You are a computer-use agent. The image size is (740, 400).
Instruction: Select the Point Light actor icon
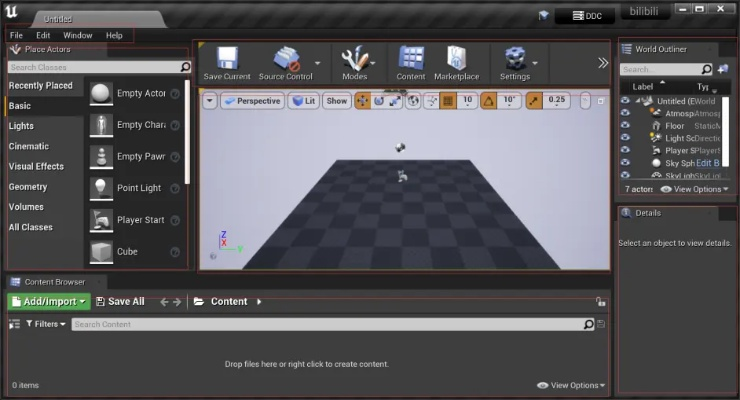100,188
